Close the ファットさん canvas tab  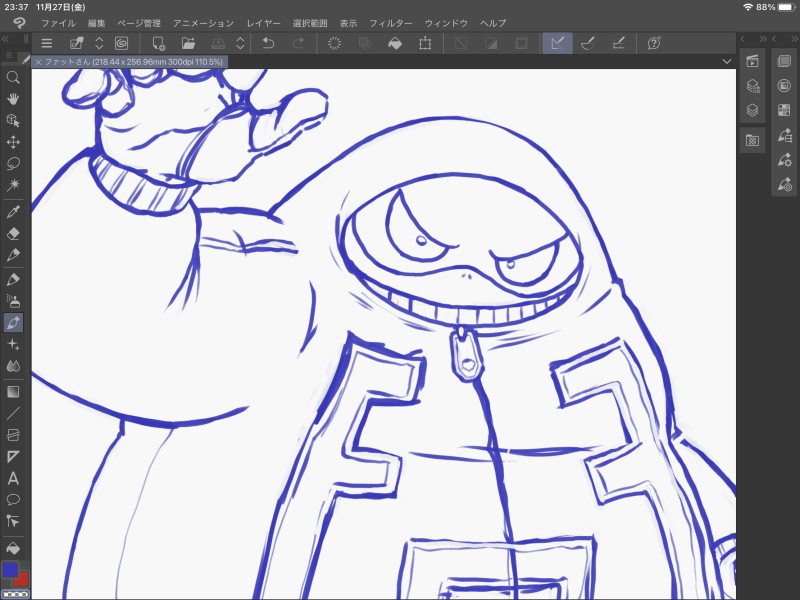point(38,62)
